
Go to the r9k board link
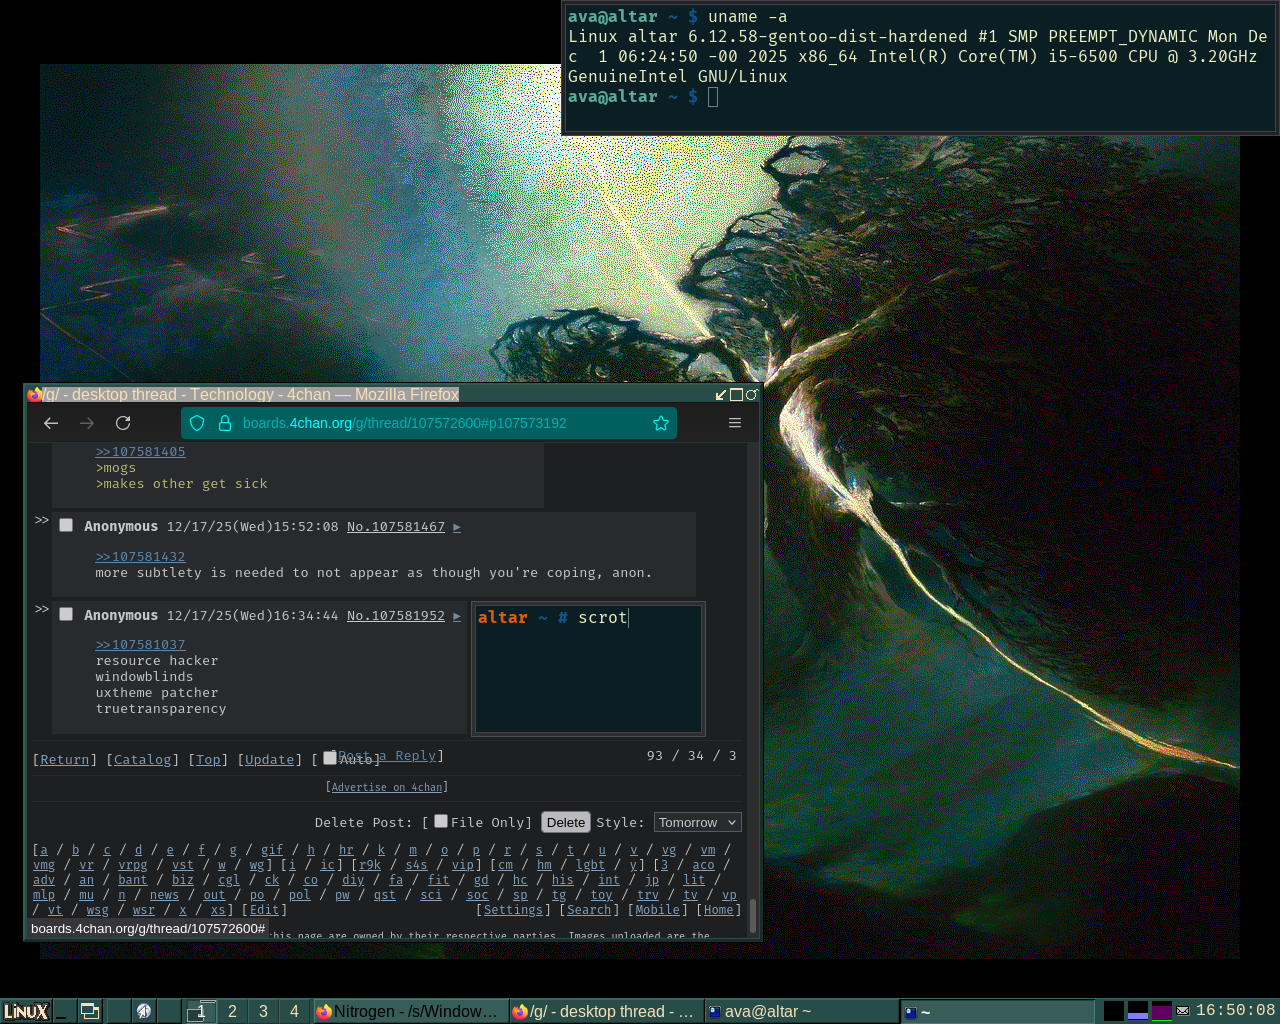pyautogui.click(x=370, y=865)
